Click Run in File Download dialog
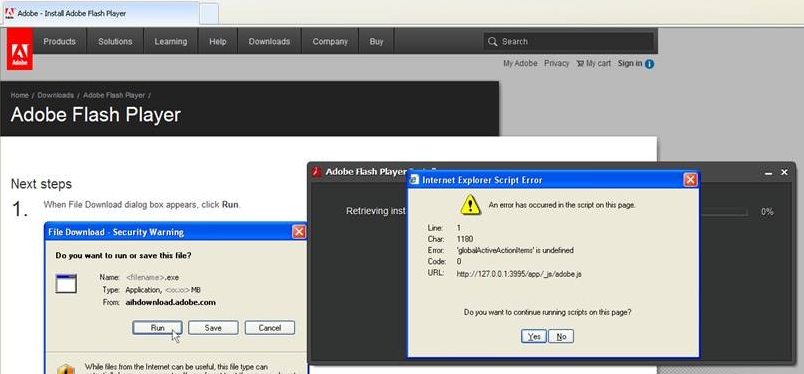The width and height of the screenshot is (804, 374). point(157,328)
